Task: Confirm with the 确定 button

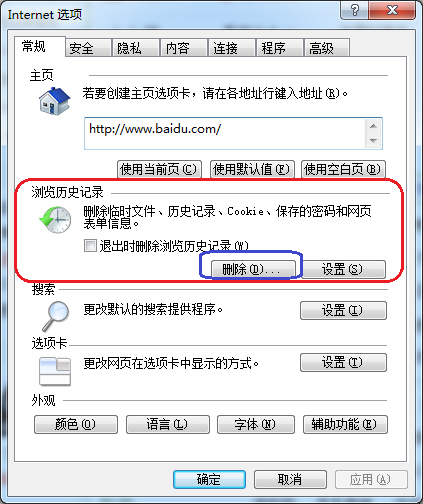Action: coord(209,479)
